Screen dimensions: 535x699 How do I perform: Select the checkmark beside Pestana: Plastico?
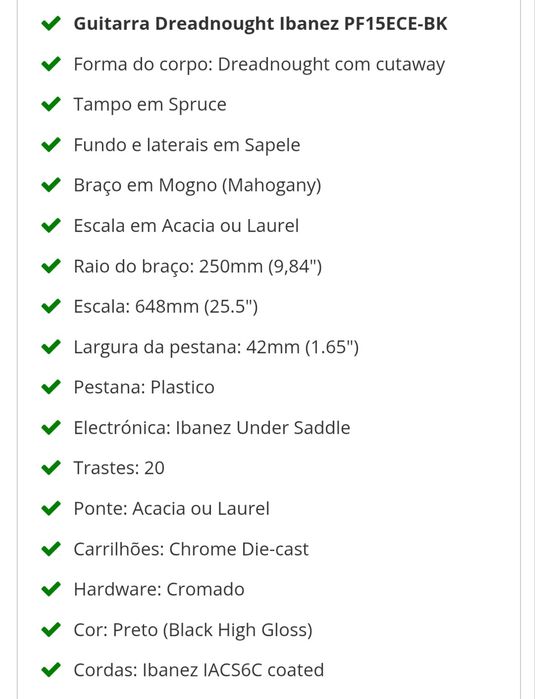51,387
